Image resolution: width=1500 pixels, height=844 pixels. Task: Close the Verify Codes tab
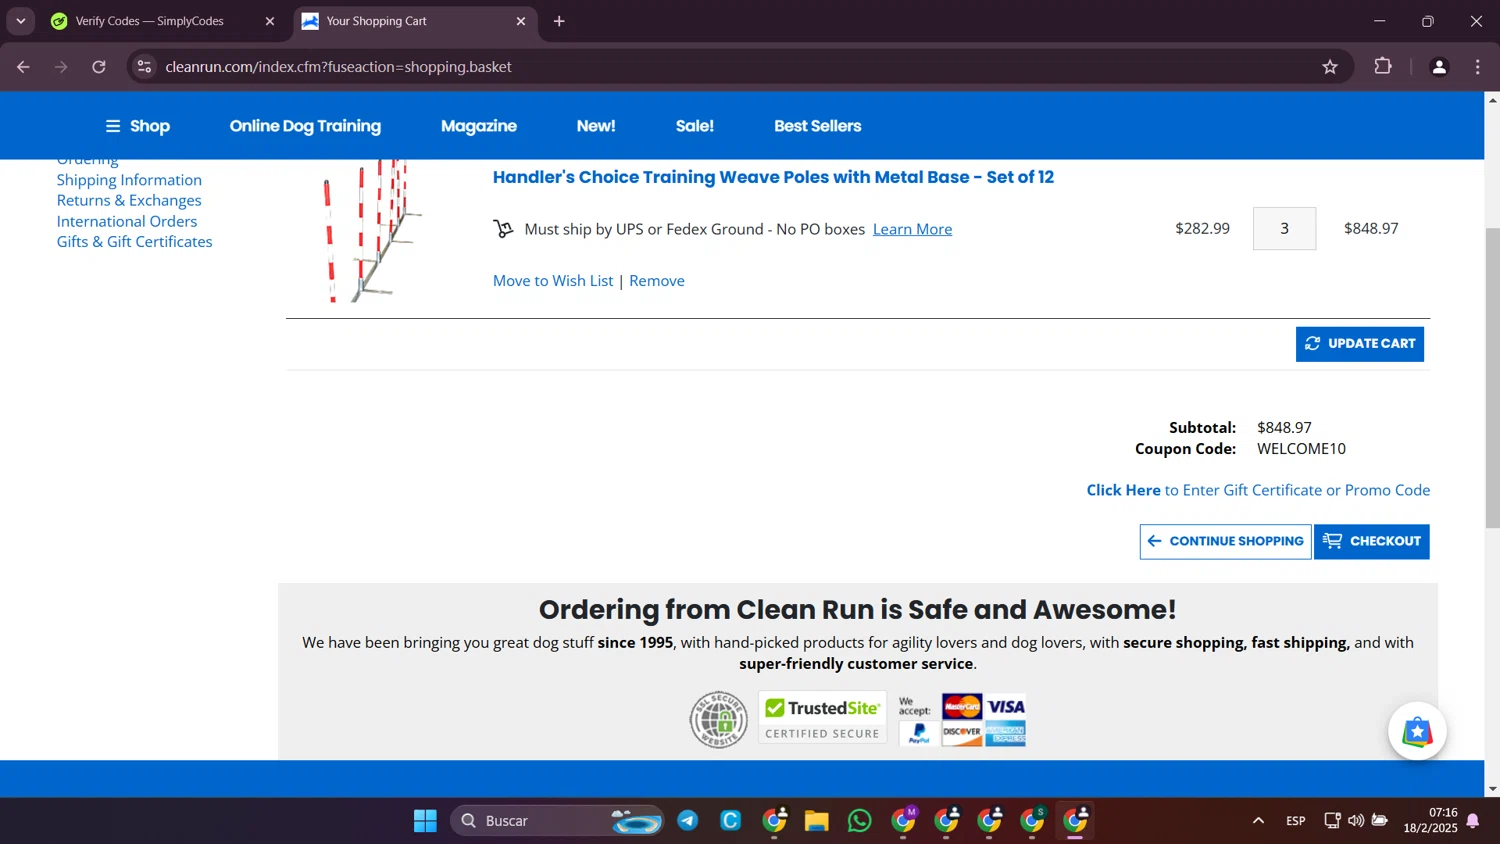tap(269, 21)
